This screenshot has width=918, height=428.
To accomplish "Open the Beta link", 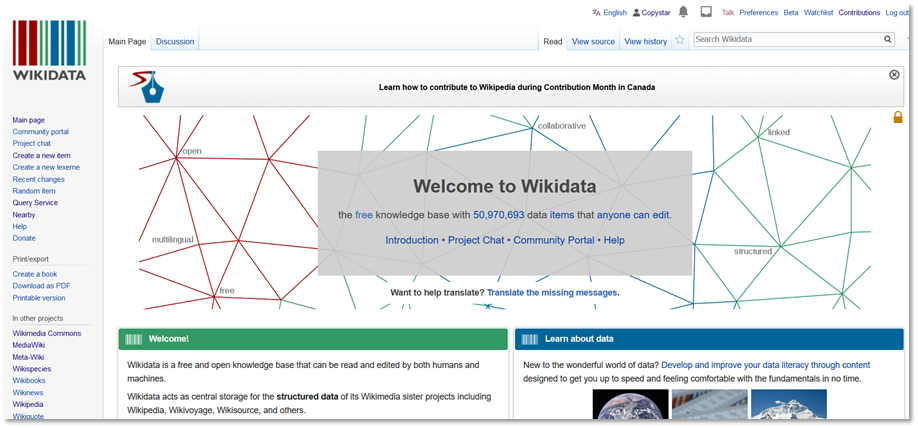I will coord(791,12).
